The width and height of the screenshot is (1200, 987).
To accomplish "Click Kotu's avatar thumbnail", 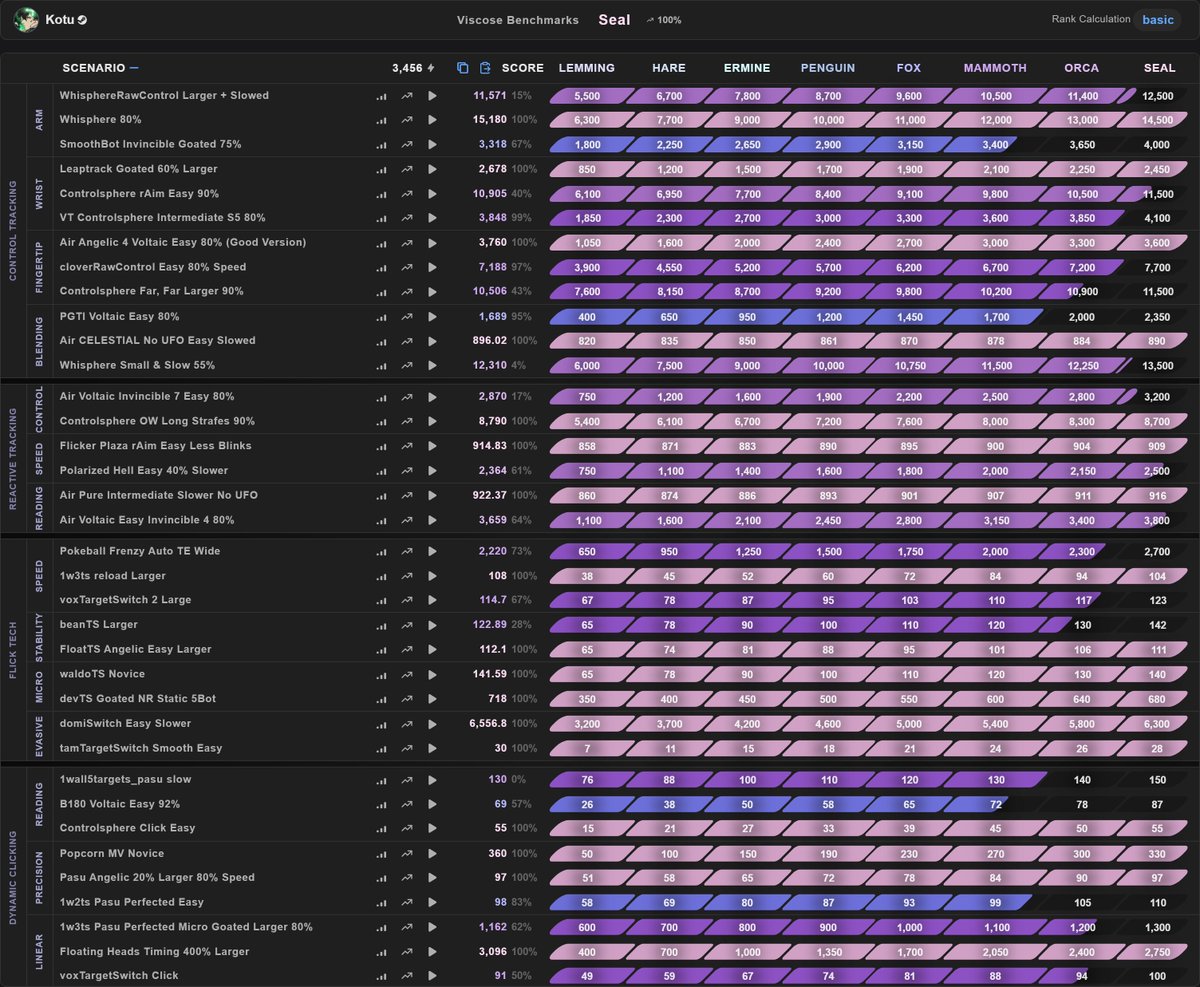I will tap(25, 19).
